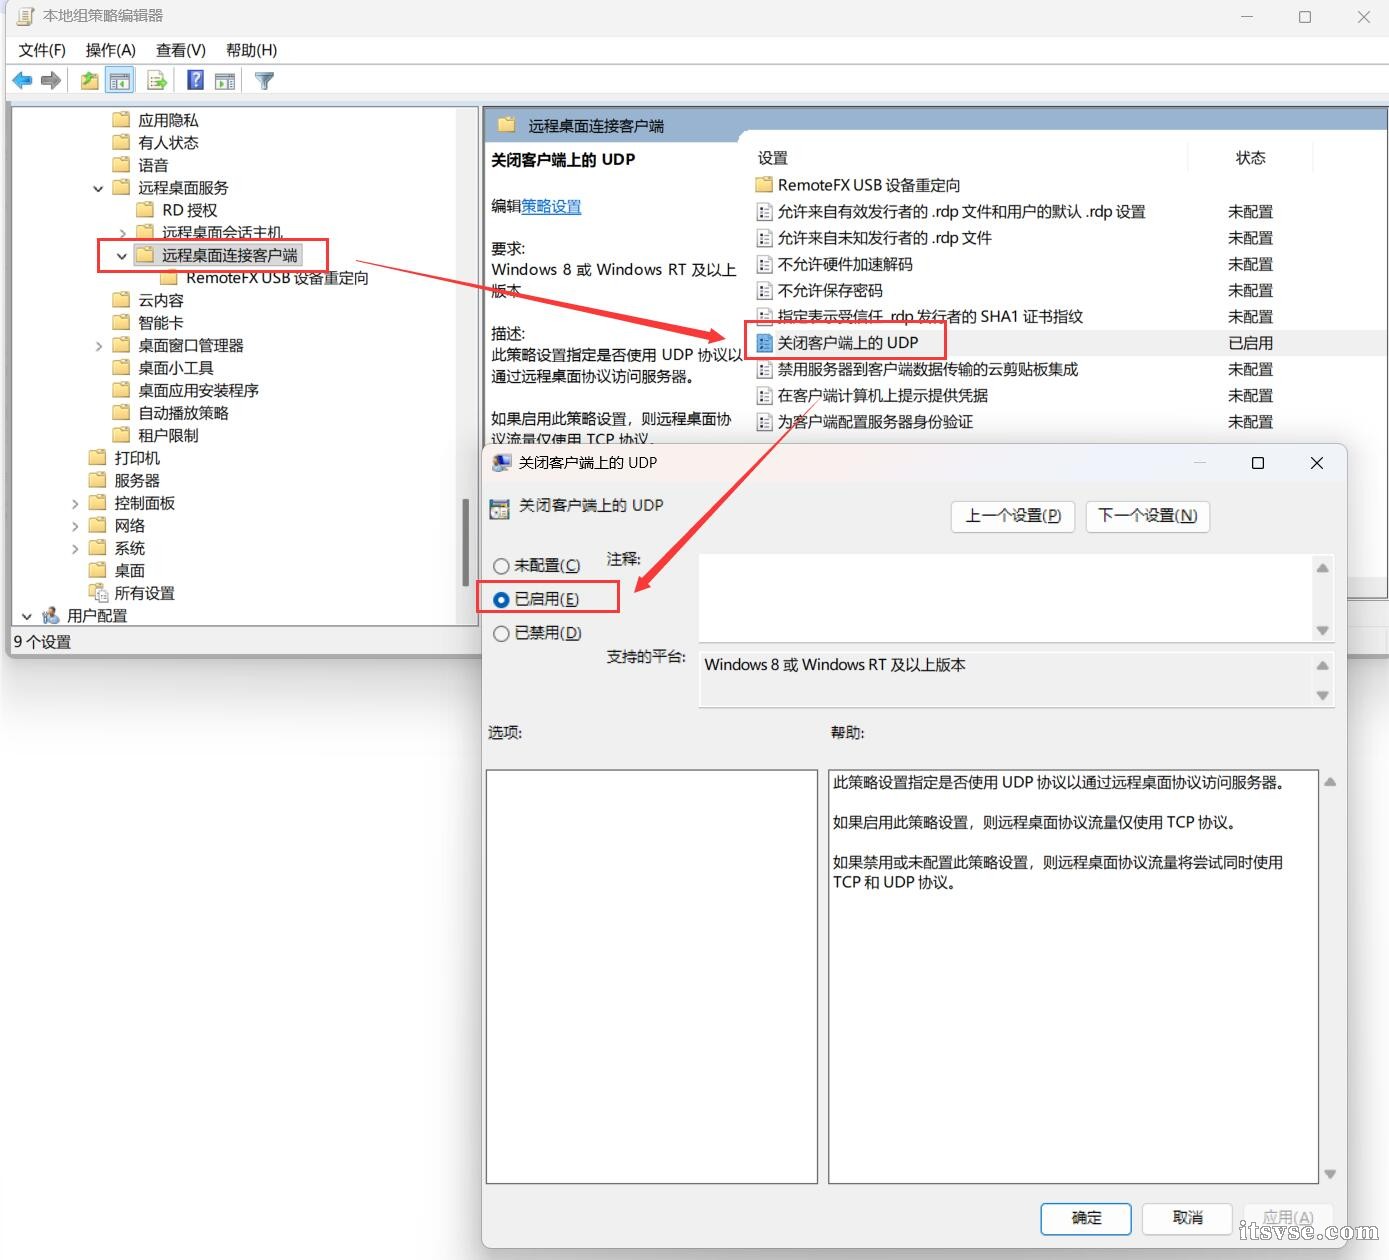This screenshot has height=1260, width=1389.
Task: Open Help with the question mark icon
Action: pyautogui.click(x=196, y=81)
